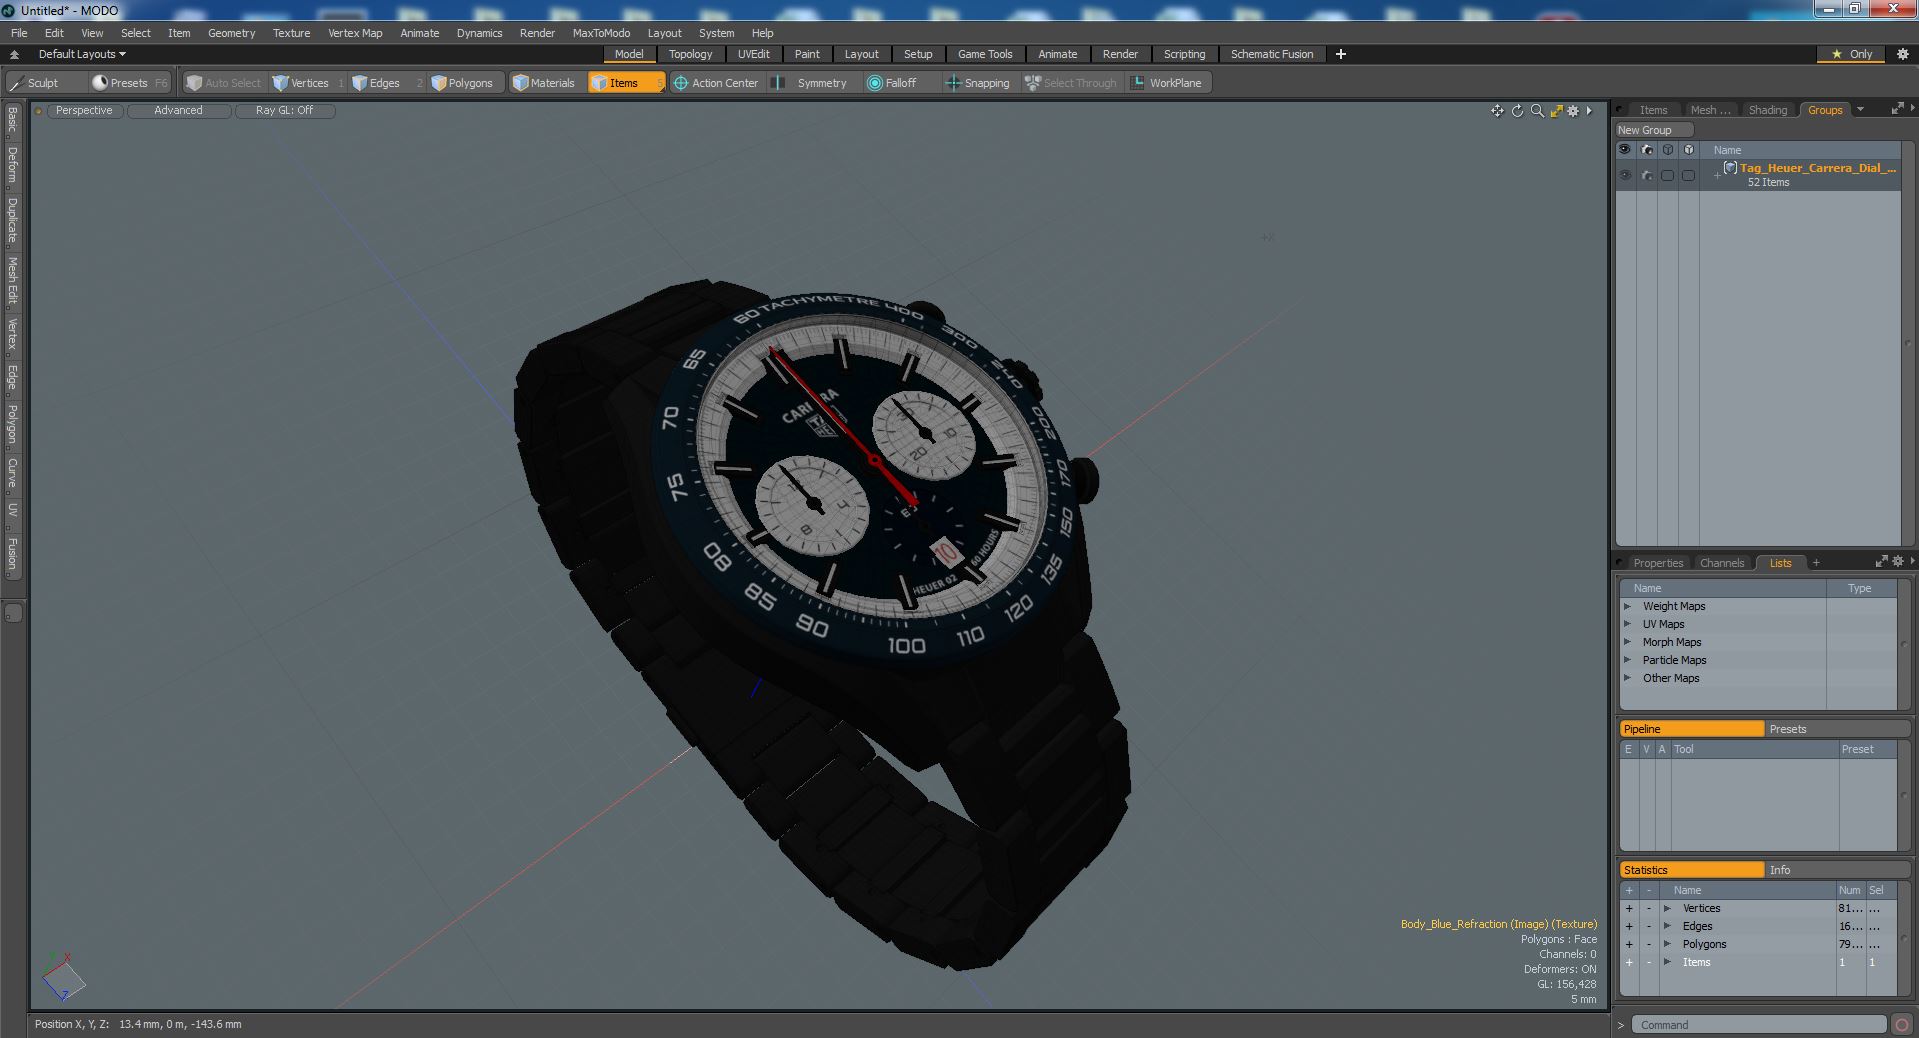This screenshot has height=1038, width=1919.
Task: Click the viewport zoom magnifier icon
Action: coord(1537,111)
